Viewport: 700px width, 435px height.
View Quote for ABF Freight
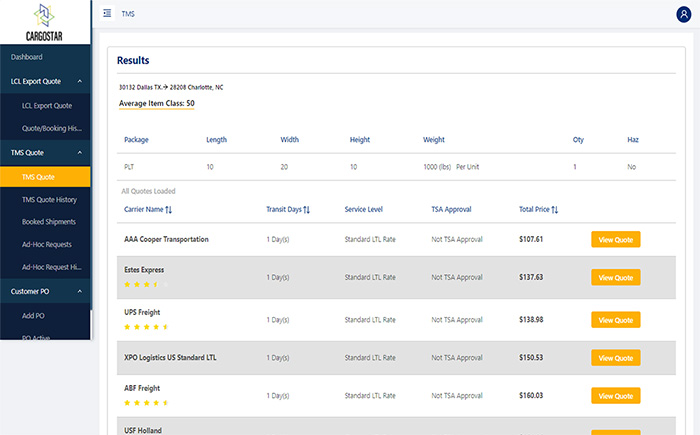coord(616,396)
